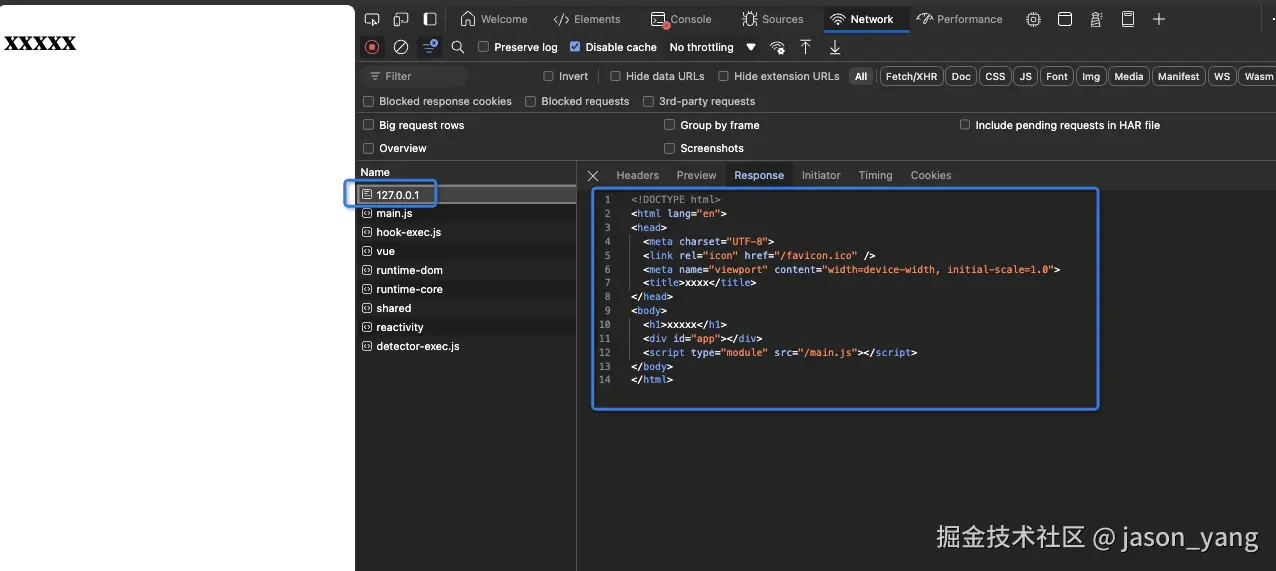1276x571 pixels.
Task: Enable Preserve log checkbox
Action: [x=484, y=47]
